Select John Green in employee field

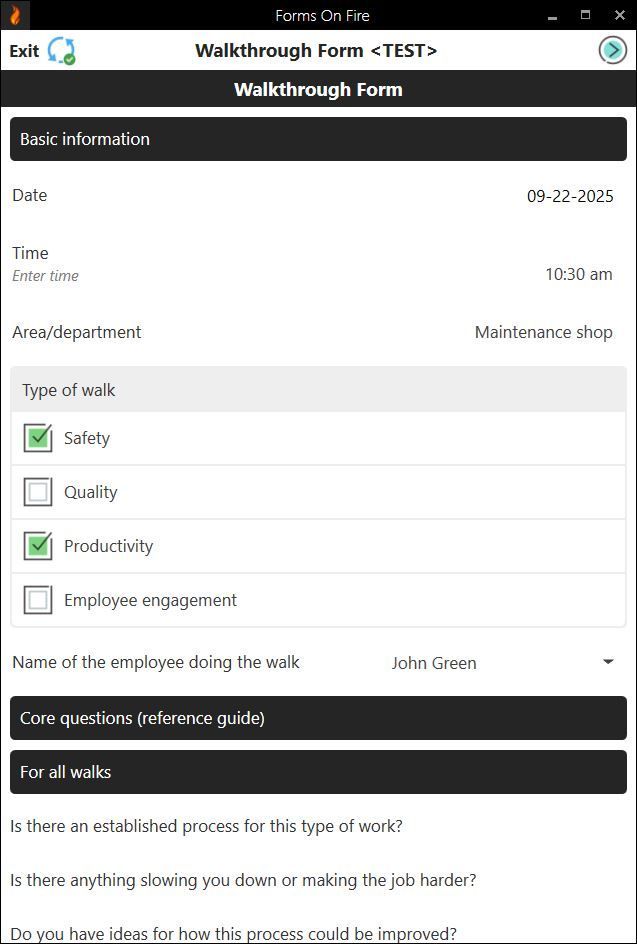pyautogui.click(x=434, y=663)
